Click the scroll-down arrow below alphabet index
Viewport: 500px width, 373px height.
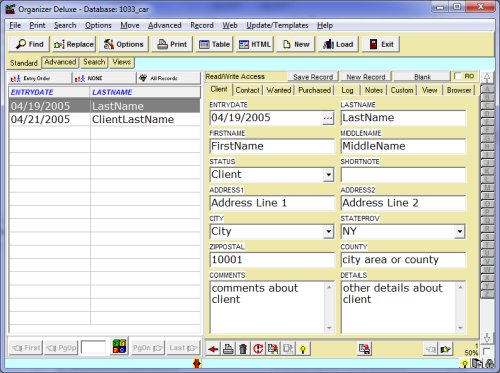[487, 337]
